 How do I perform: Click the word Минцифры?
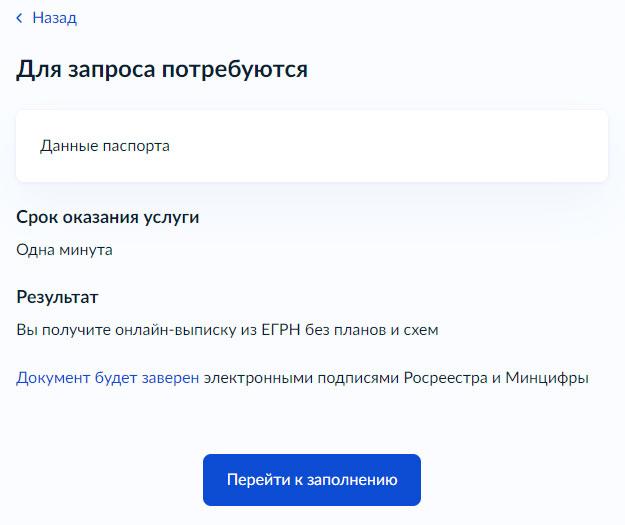click(x=547, y=378)
